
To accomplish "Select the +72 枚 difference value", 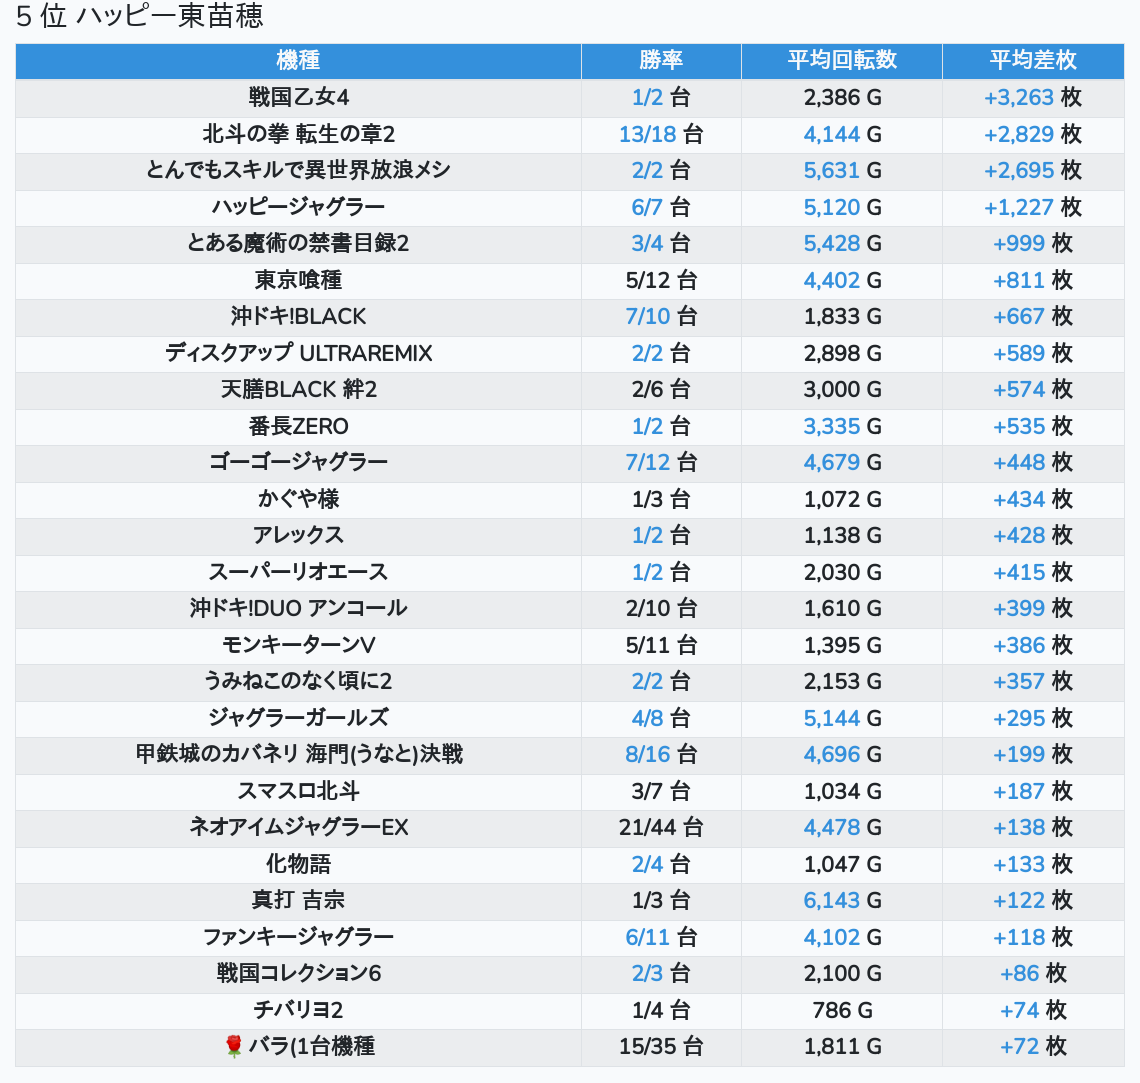I will [x=1032, y=1047].
